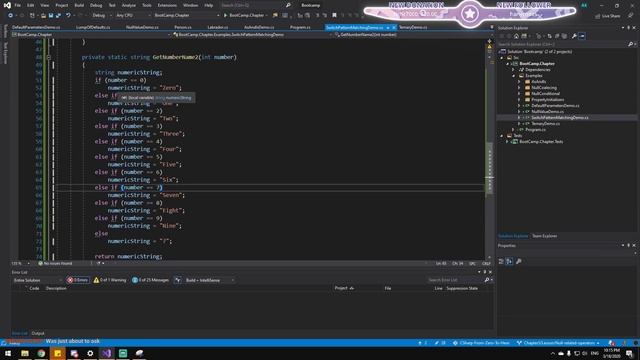Select SwitchPatternMatchingDemo.cs in Solution Explorer
Viewport: 640px width, 360px height.
560,118
